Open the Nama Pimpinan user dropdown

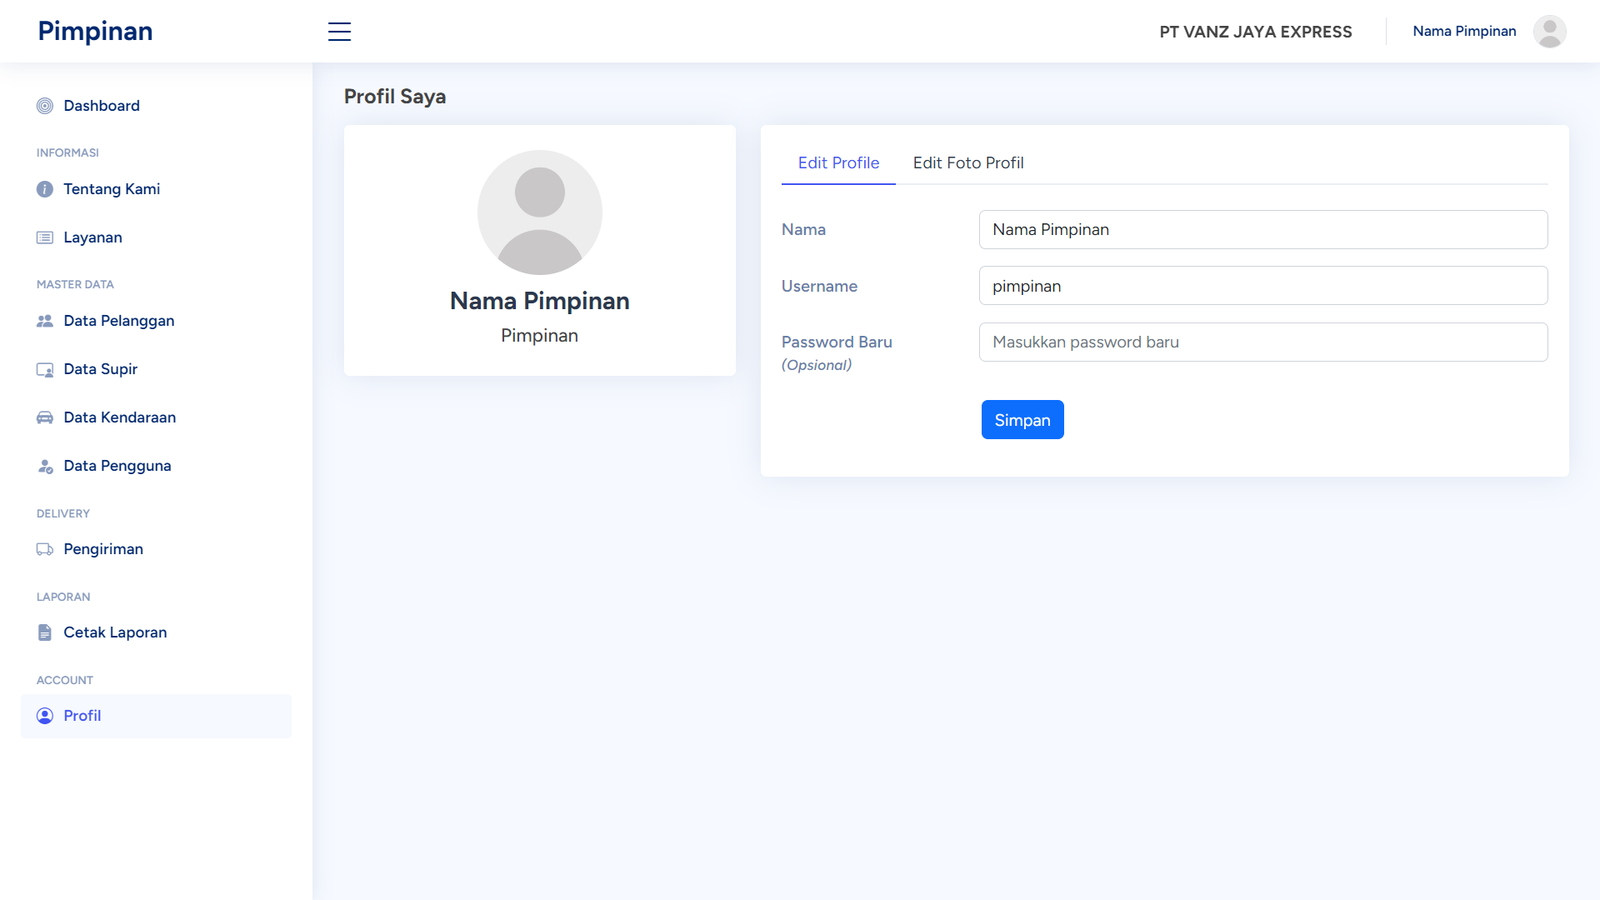1464,32
